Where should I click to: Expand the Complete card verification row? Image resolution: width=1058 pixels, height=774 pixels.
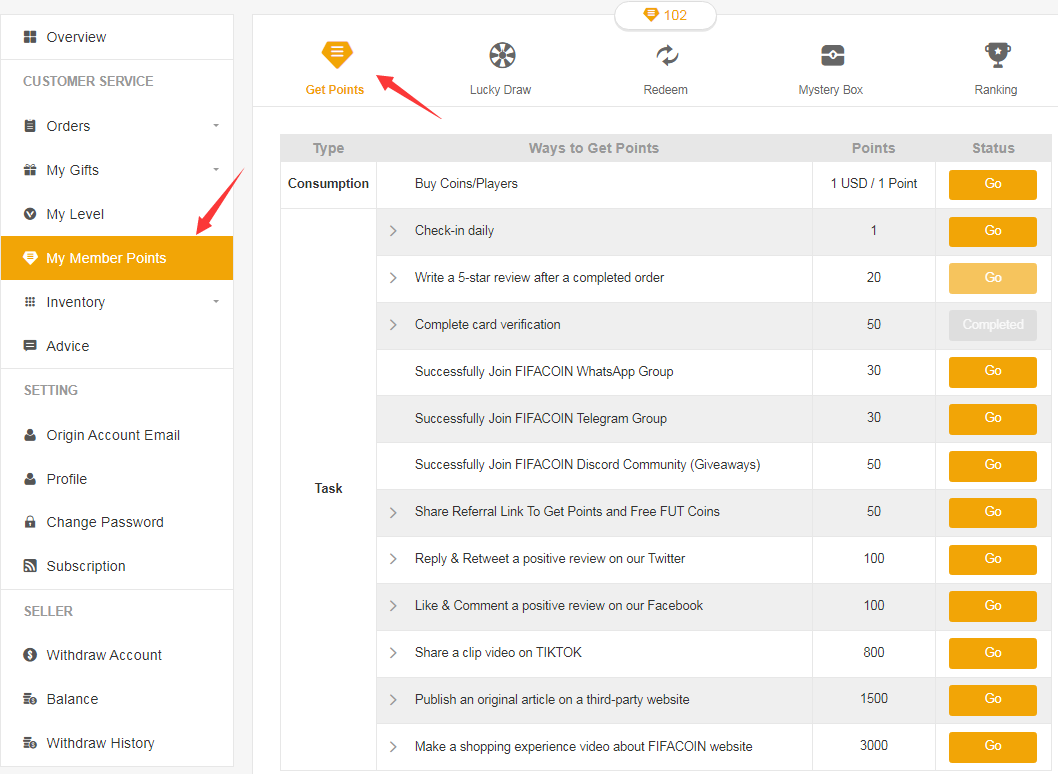click(x=393, y=325)
